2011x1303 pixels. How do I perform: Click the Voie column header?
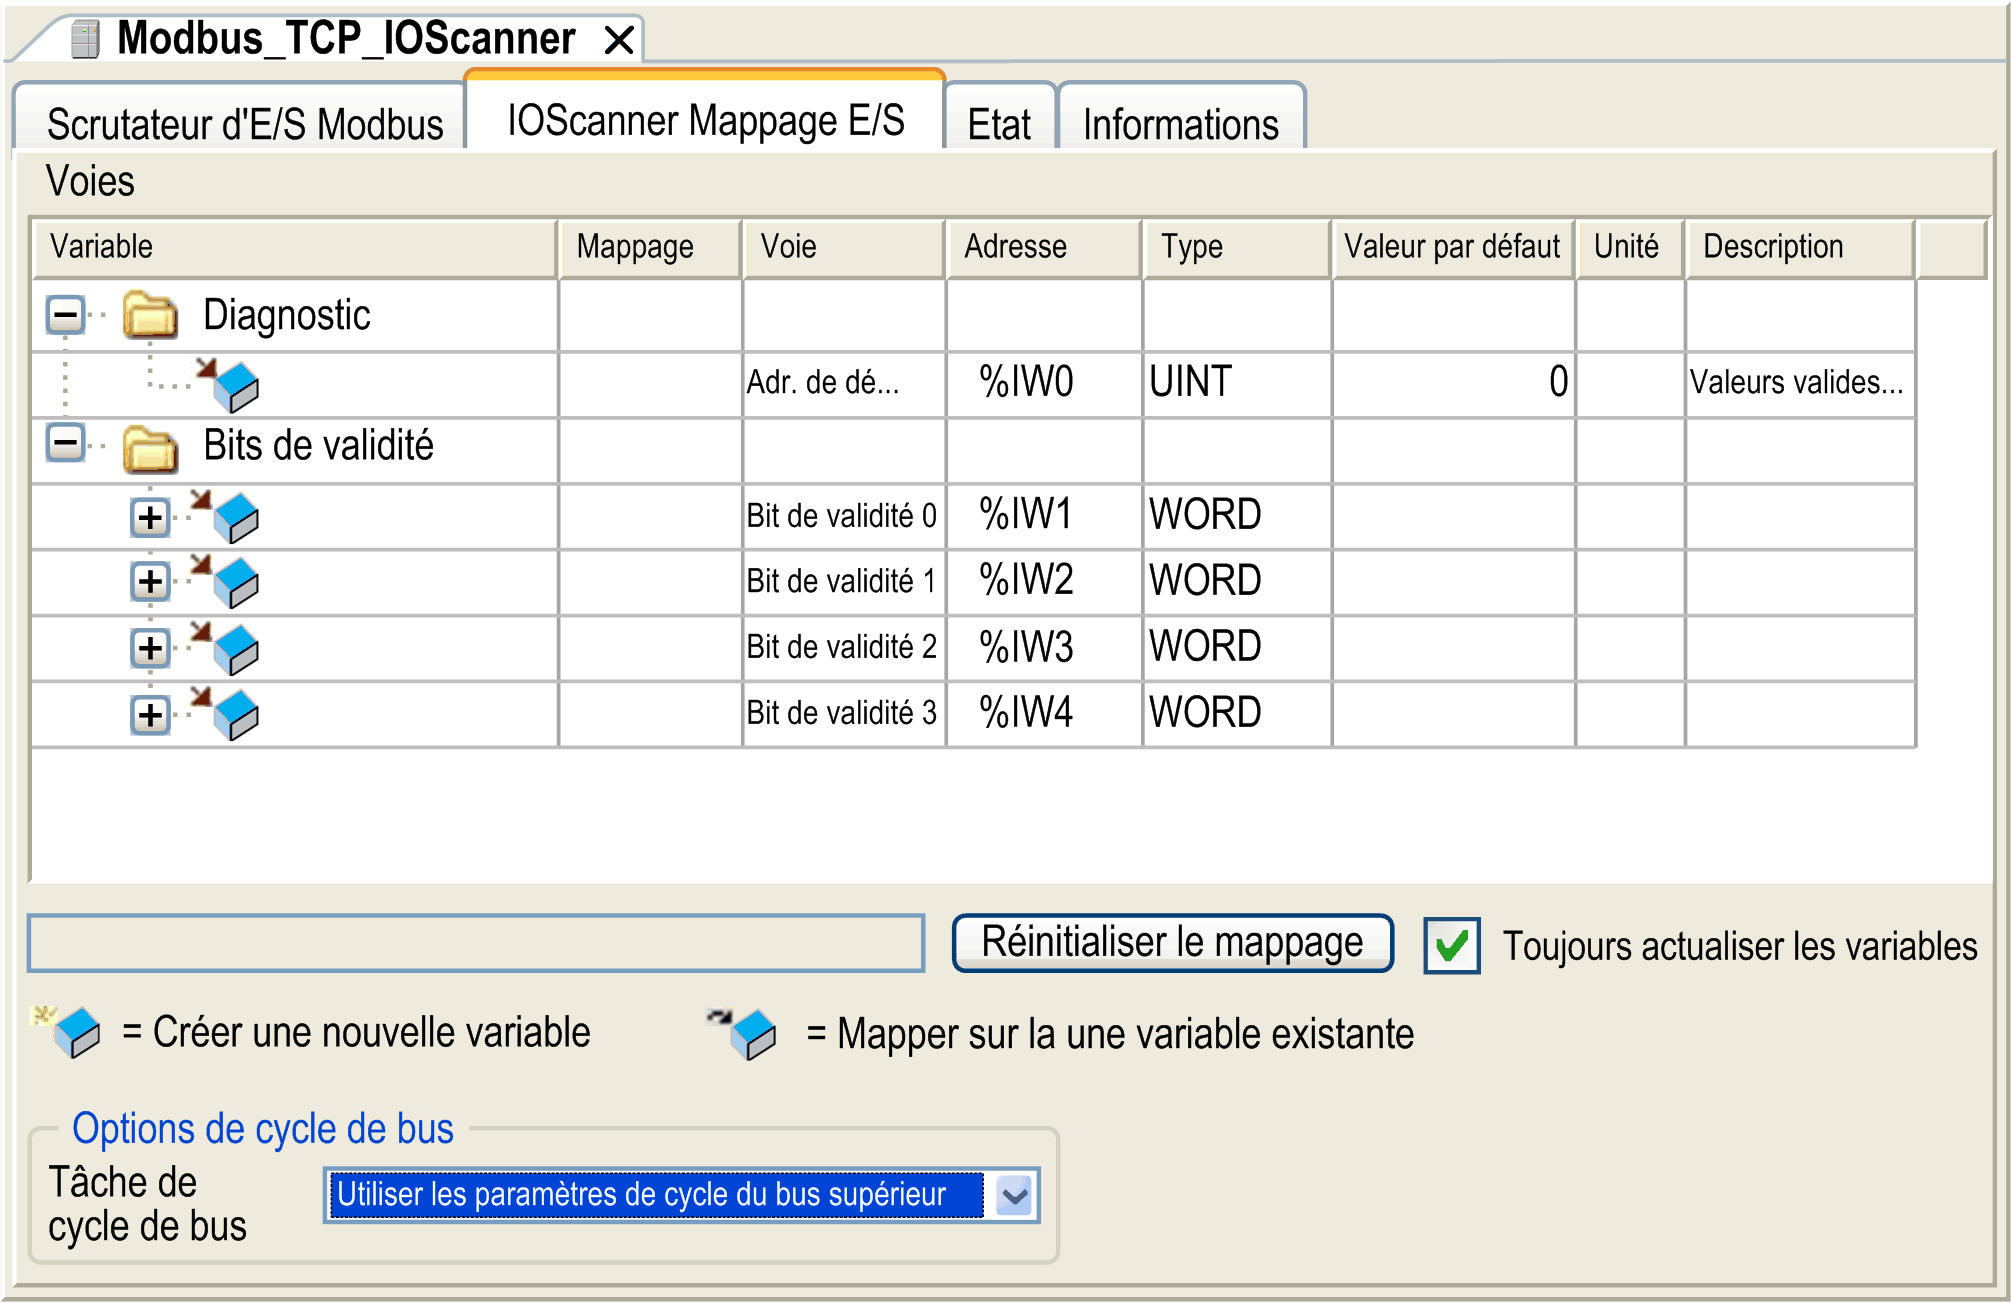point(844,247)
